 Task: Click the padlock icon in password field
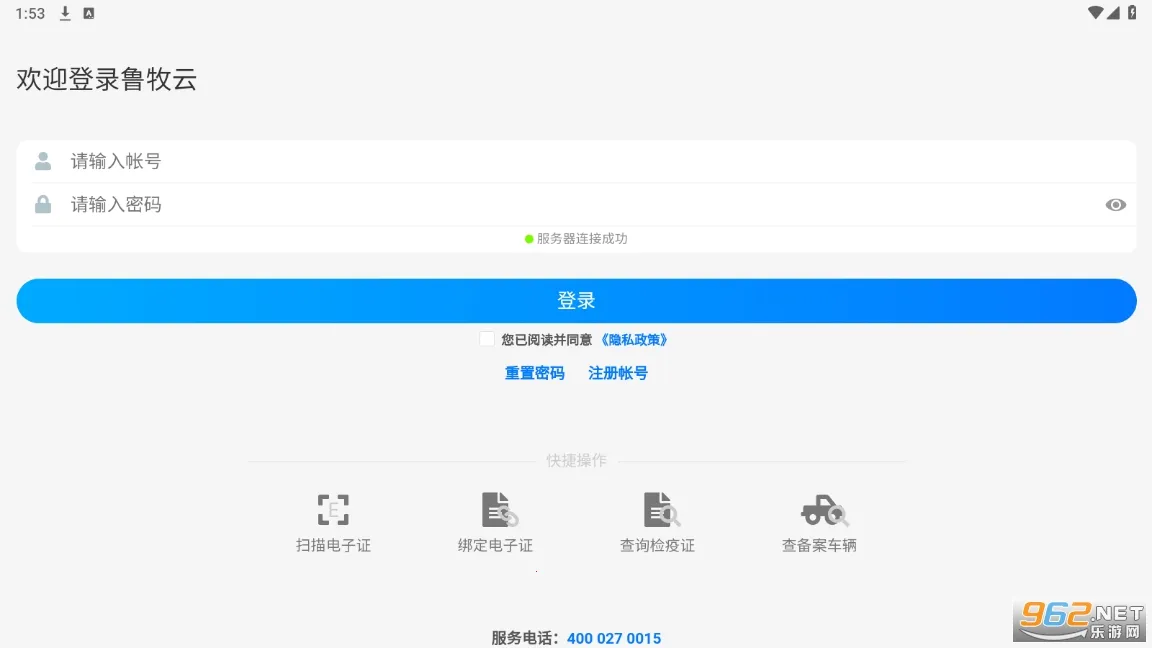(42, 204)
